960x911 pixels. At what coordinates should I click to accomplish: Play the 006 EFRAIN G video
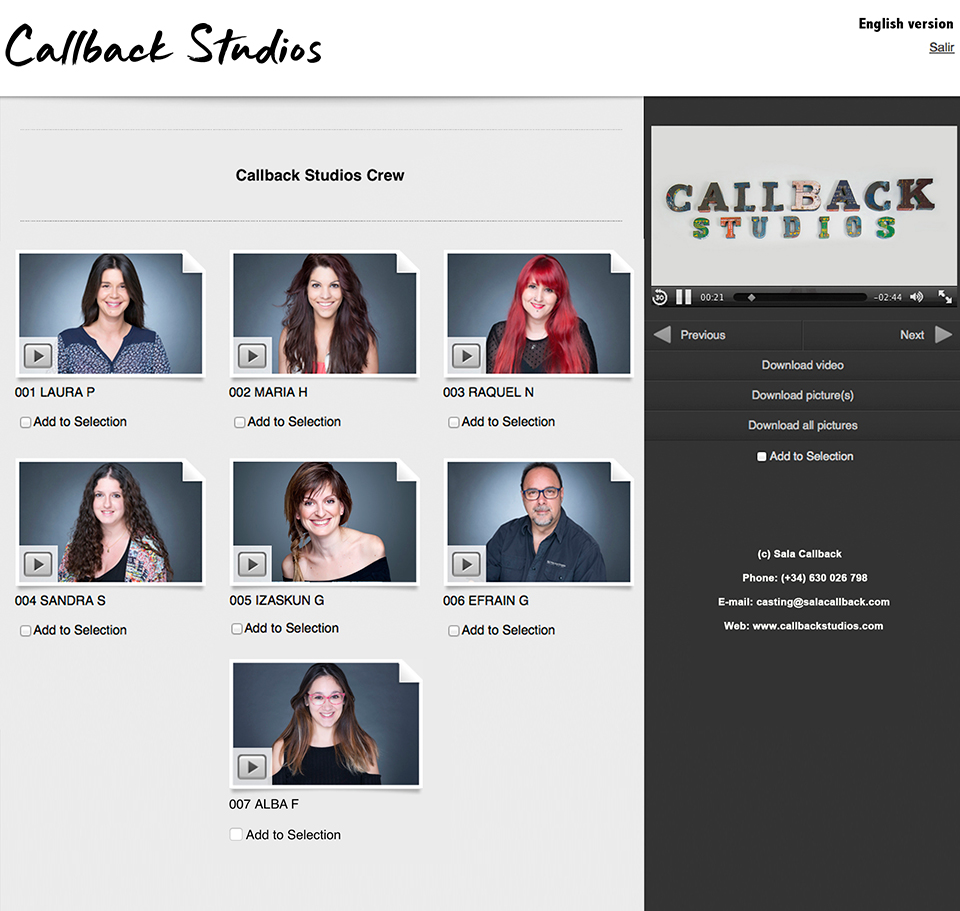pyautogui.click(x=466, y=564)
